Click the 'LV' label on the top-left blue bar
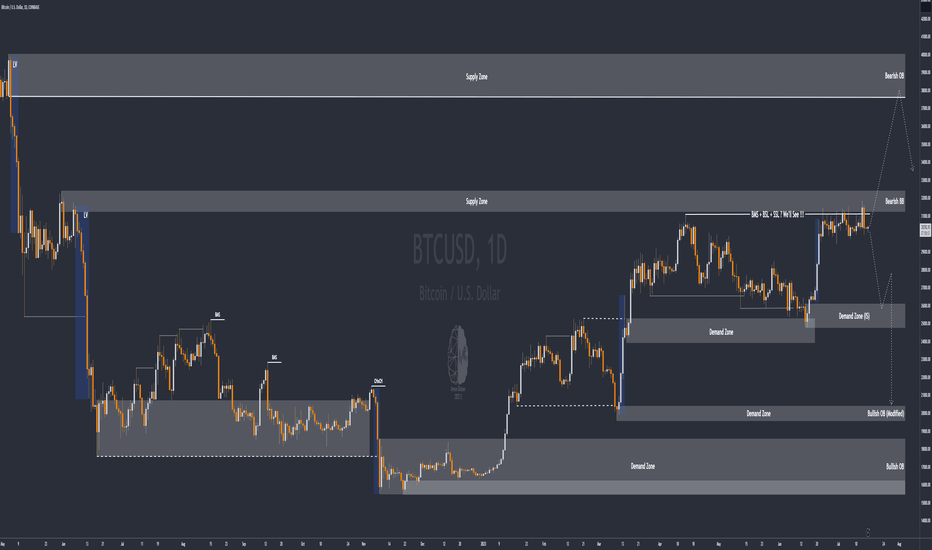Viewport: 932px width, 550px height. pyautogui.click(x=15, y=64)
